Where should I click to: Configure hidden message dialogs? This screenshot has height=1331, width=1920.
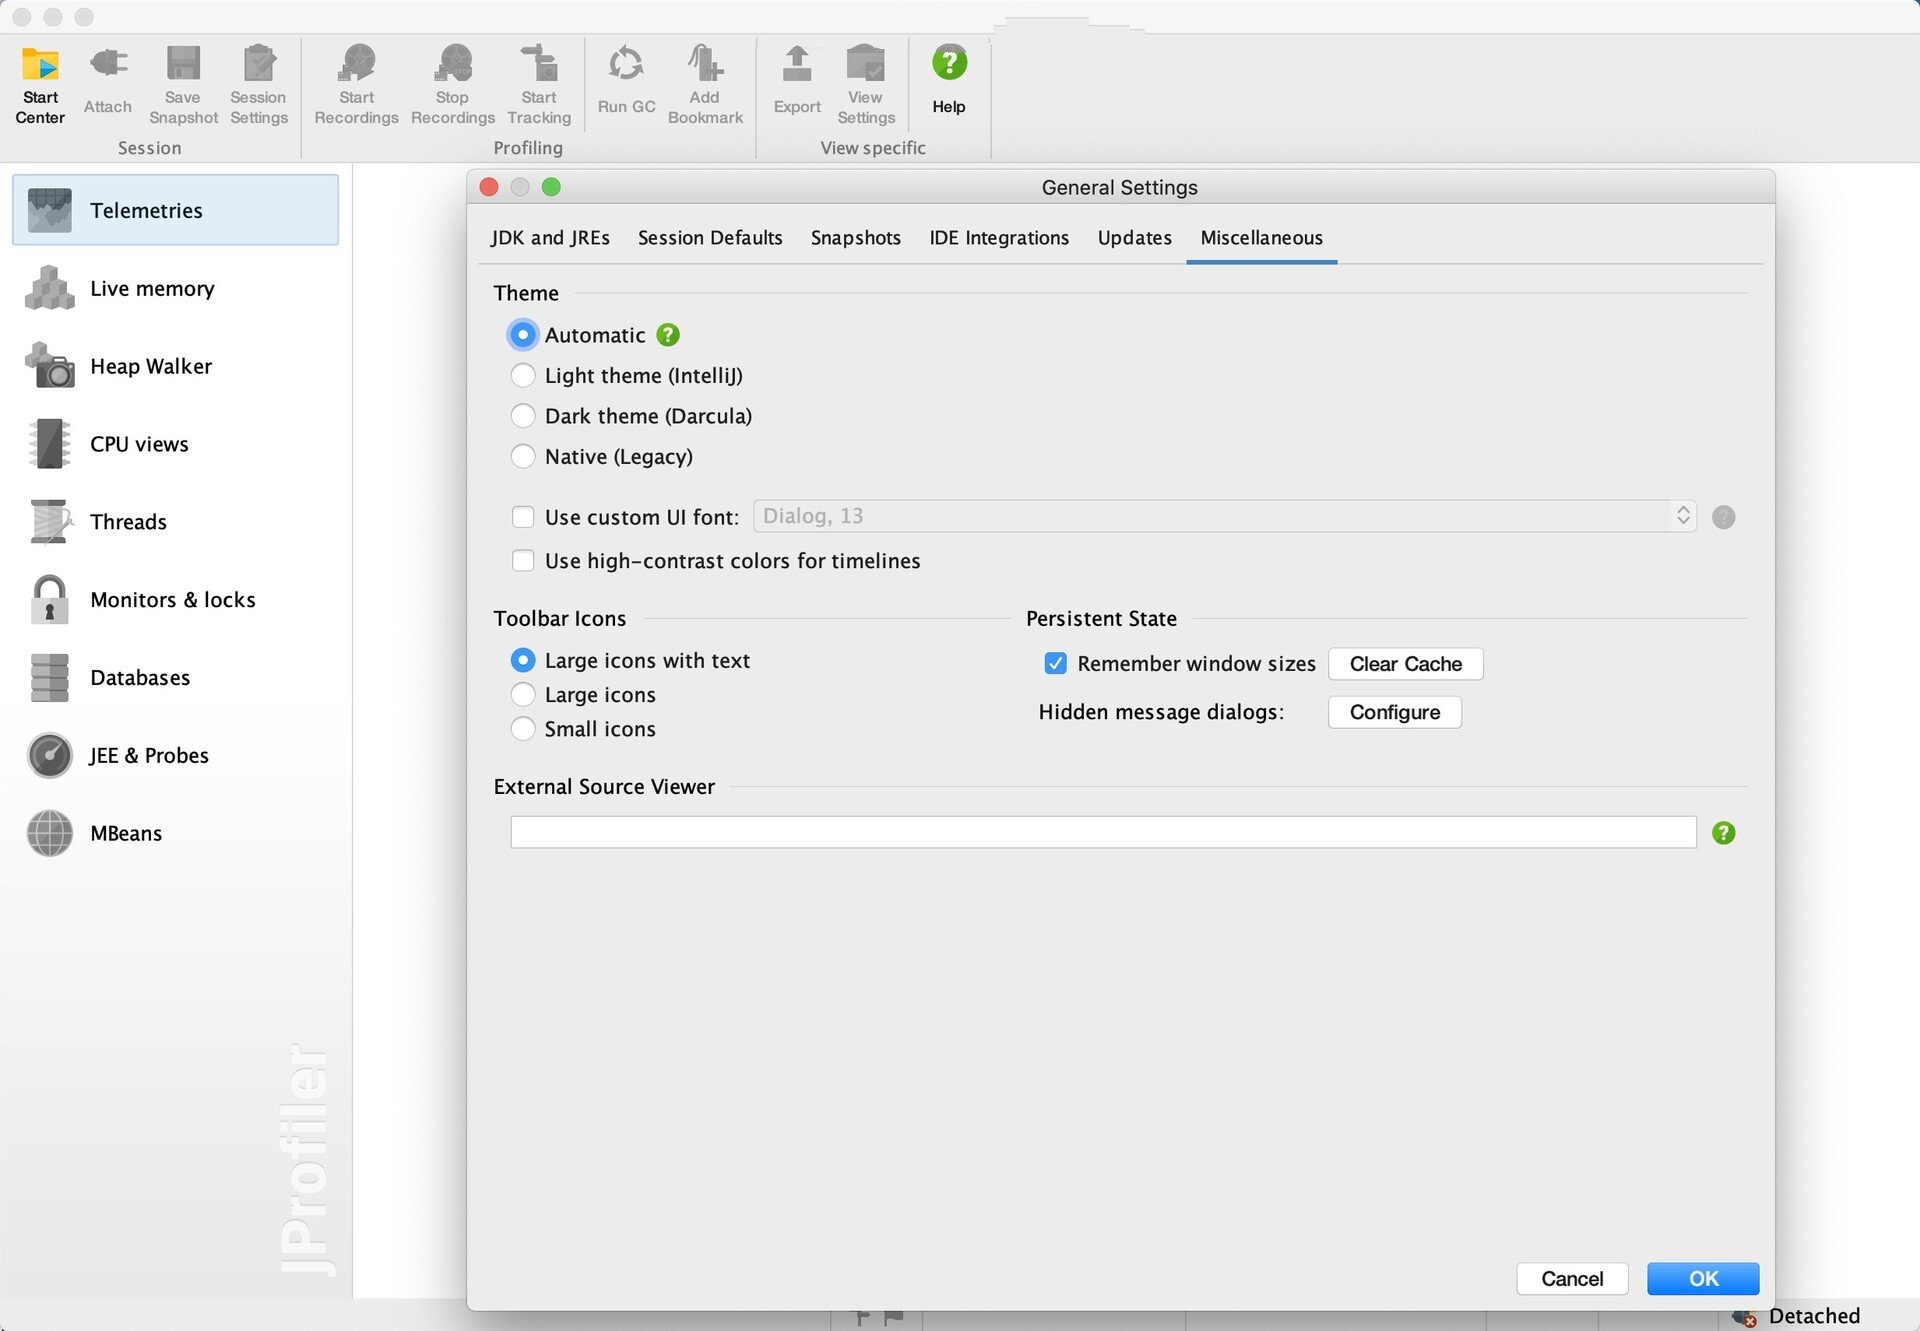1394,711
